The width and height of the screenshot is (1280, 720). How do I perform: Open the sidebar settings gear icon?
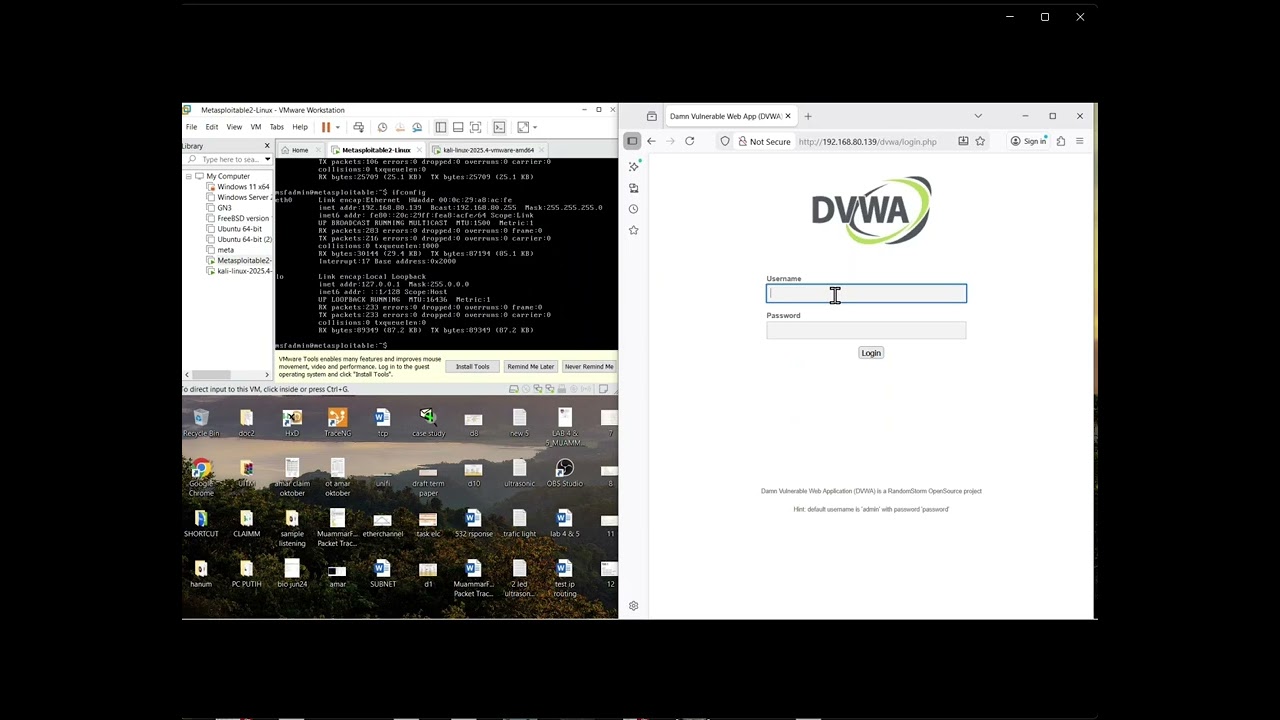coord(633,606)
